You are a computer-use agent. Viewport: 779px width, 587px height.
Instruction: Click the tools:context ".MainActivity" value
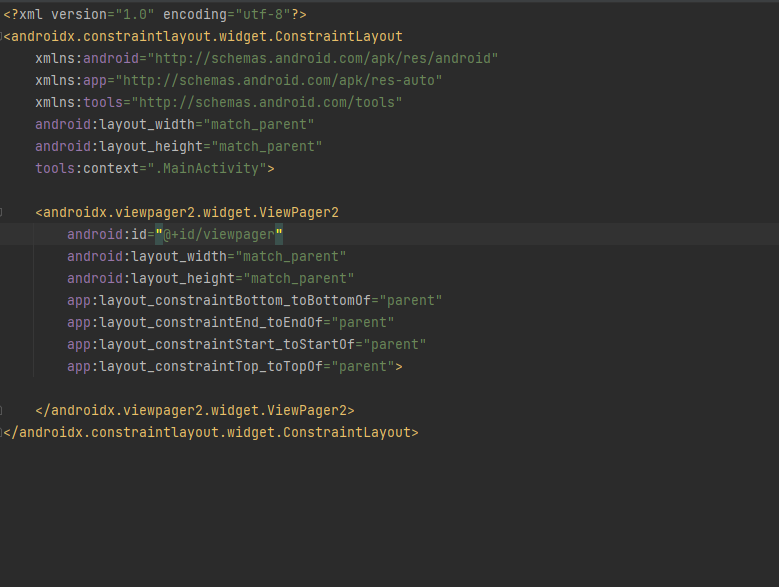click(207, 168)
